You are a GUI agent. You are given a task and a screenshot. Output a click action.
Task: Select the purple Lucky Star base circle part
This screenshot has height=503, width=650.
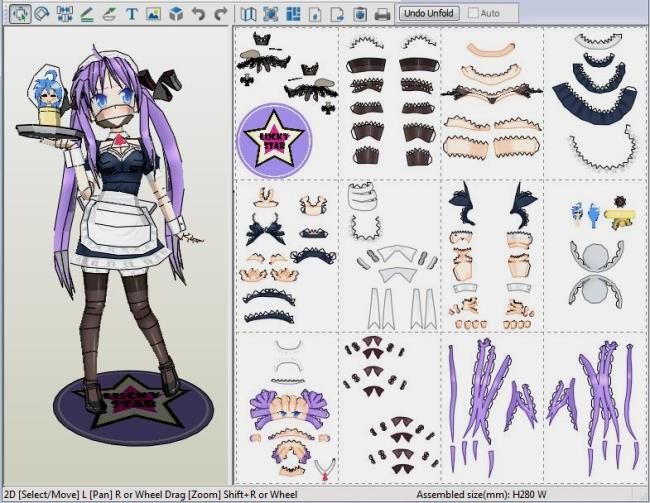click(x=274, y=141)
